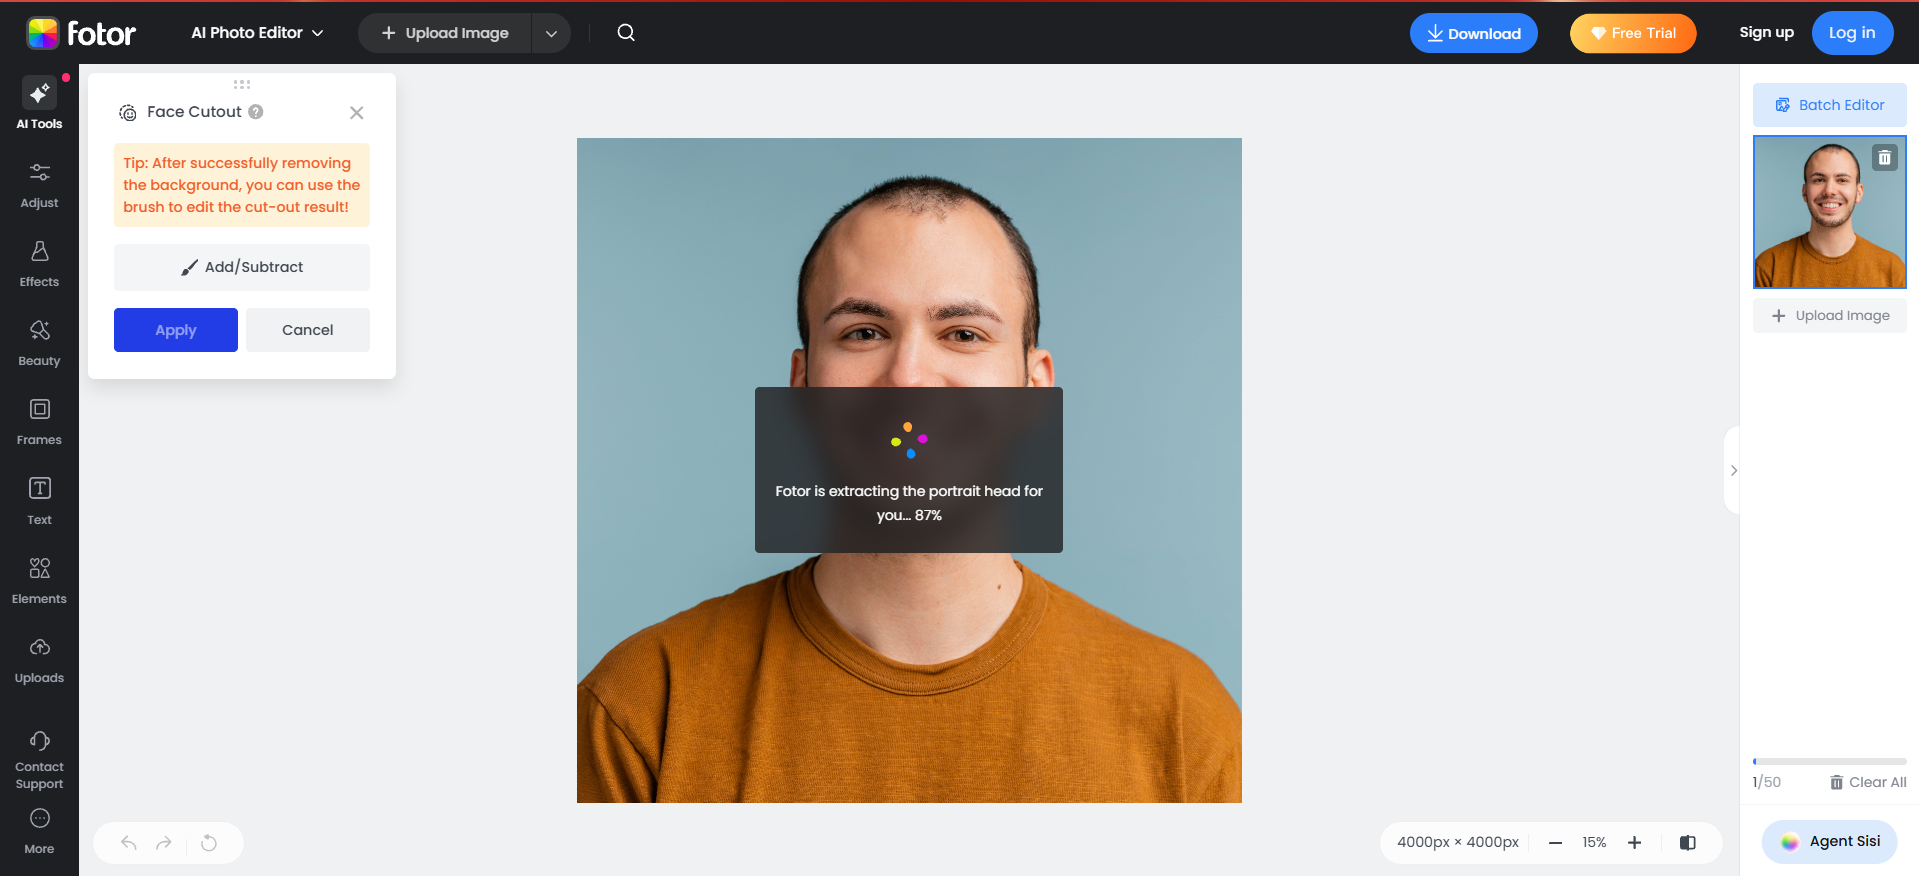The width and height of the screenshot is (1919, 876).
Task: Open the Batch Editor
Action: point(1829,105)
